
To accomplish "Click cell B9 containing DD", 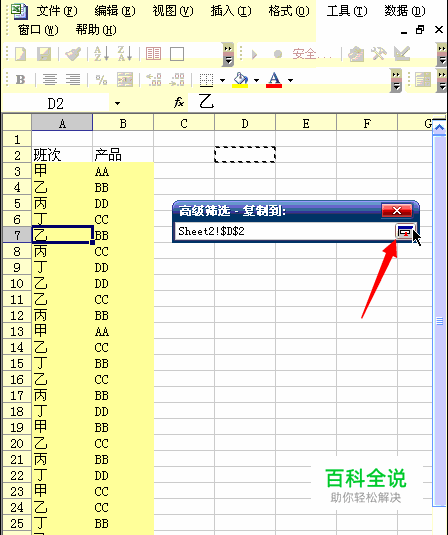I will 123,267.
